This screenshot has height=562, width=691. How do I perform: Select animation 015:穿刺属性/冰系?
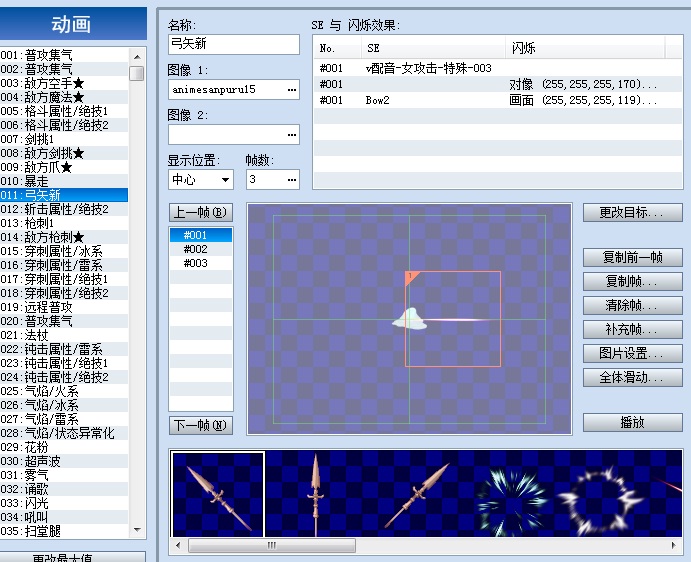(64, 251)
